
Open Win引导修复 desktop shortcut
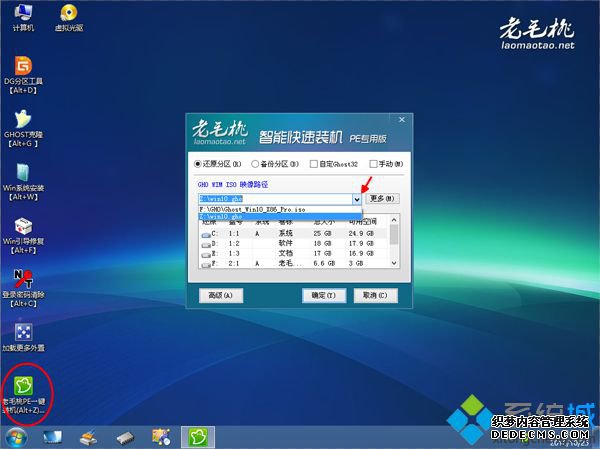click(23, 235)
